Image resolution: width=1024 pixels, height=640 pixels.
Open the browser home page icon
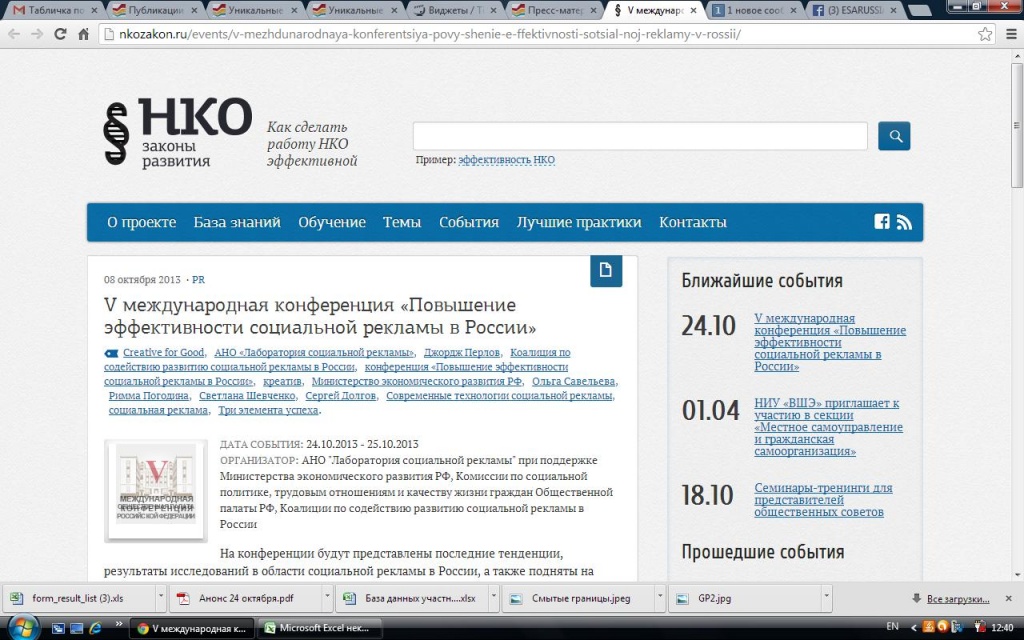(x=84, y=34)
